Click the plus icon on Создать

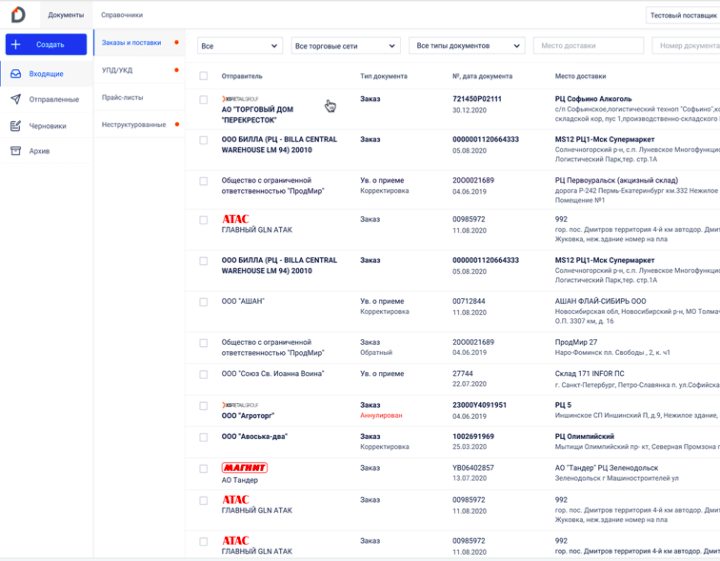16,45
